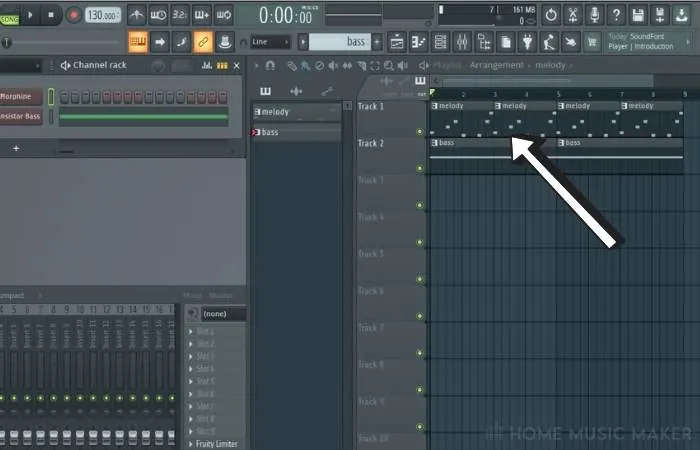This screenshot has width=700, height=450.
Task: Select the playlist Draw pencil tool
Action: pos(292,66)
